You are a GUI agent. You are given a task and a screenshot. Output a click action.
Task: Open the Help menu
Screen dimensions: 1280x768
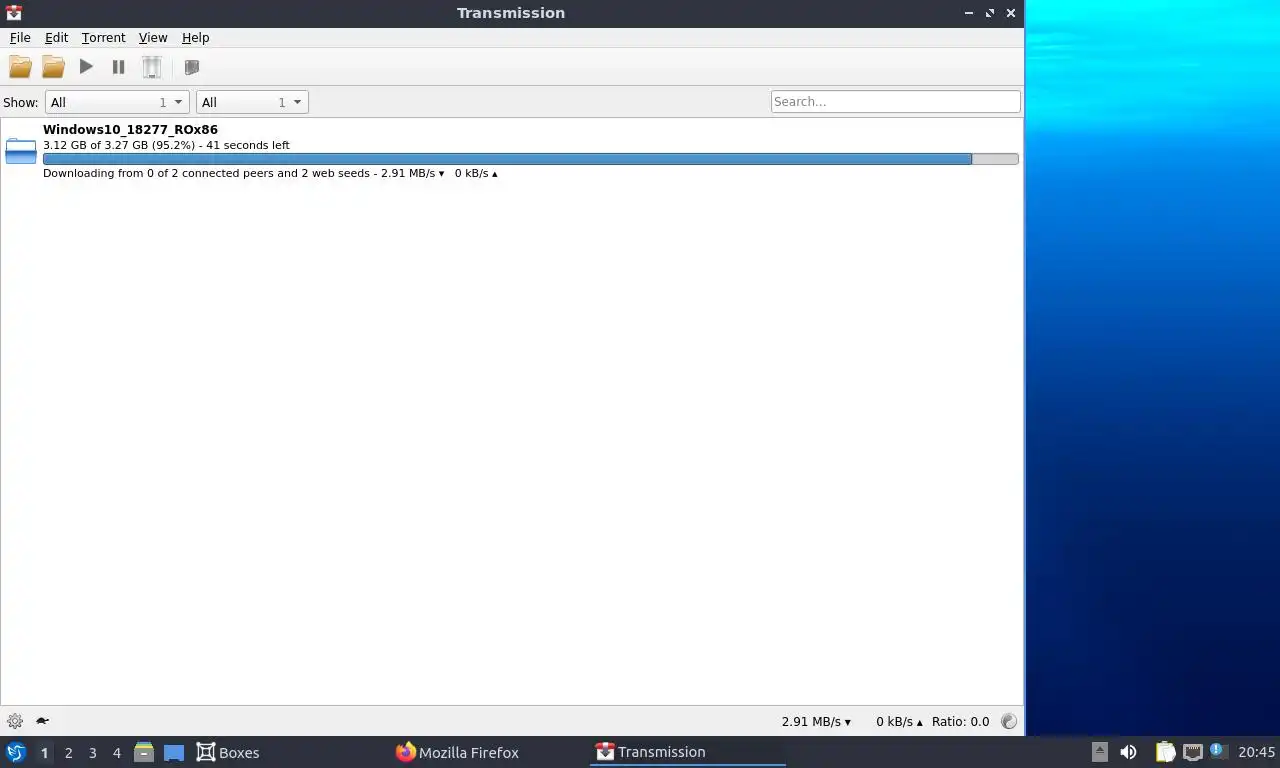pos(195,37)
